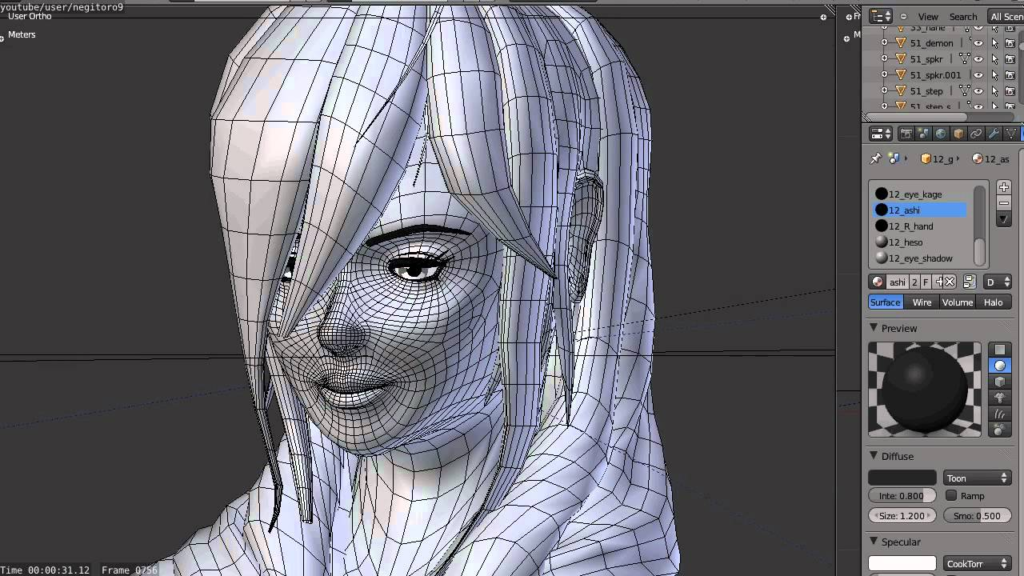
Task: Click the diffuse color swatch
Action: pyautogui.click(x=902, y=478)
